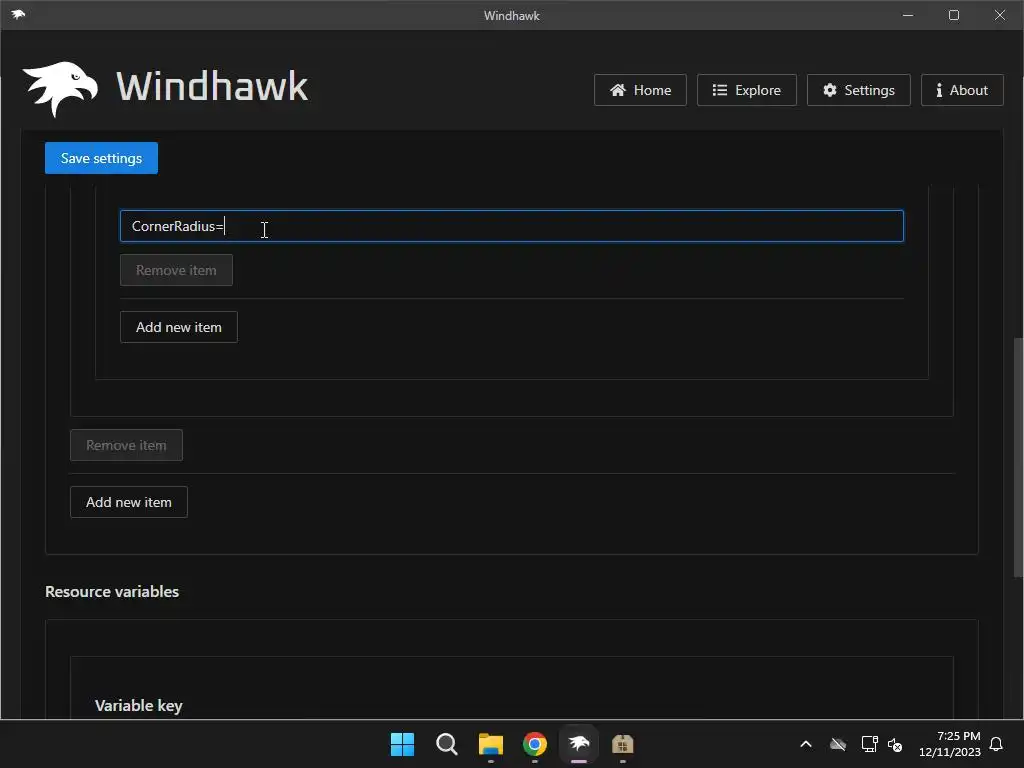Close the Windhawk window
1024x768 pixels.
(1000, 15)
